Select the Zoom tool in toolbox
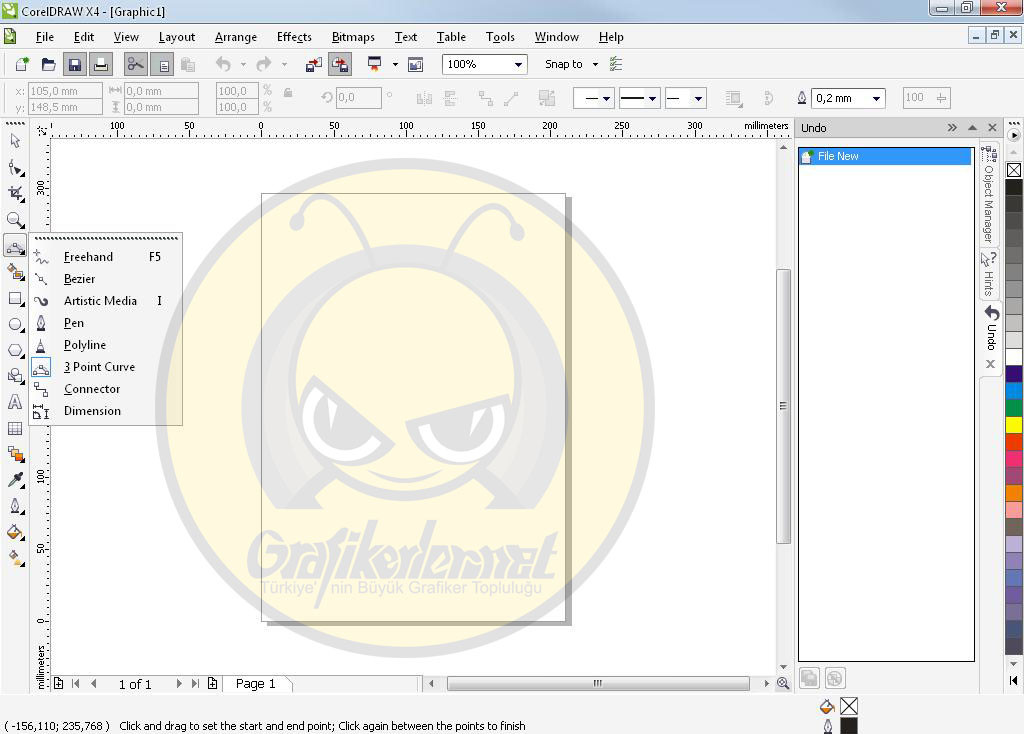Image resolution: width=1024 pixels, height=734 pixels. pos(15,219)
